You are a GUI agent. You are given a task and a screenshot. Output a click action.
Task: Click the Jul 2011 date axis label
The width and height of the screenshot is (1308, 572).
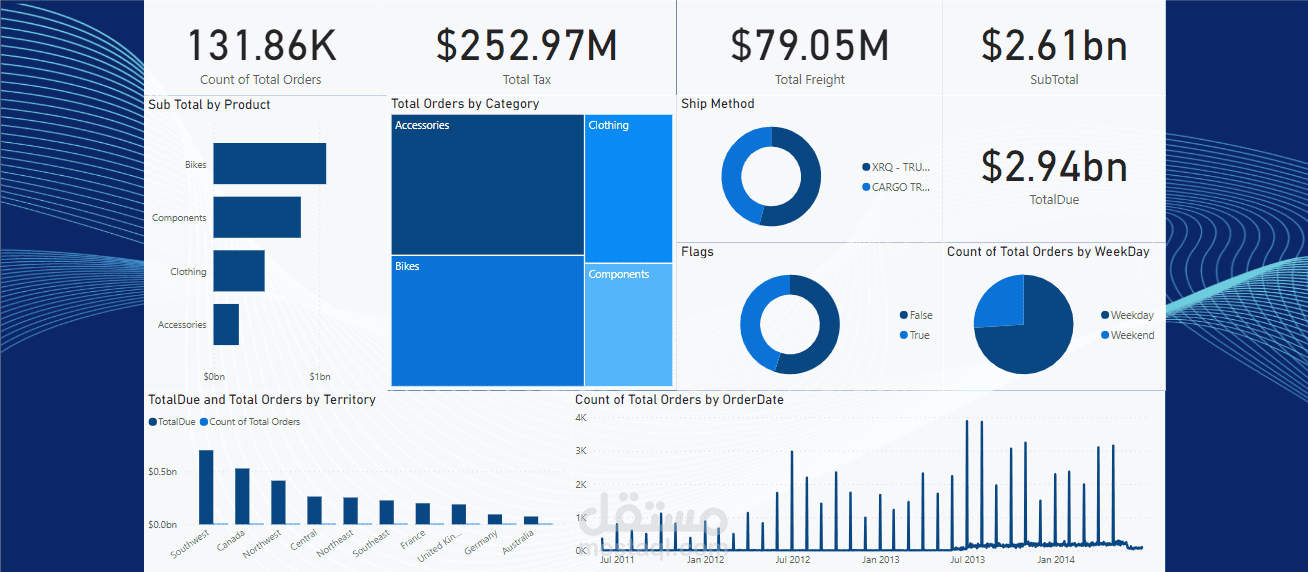click(x=616, y=560)
